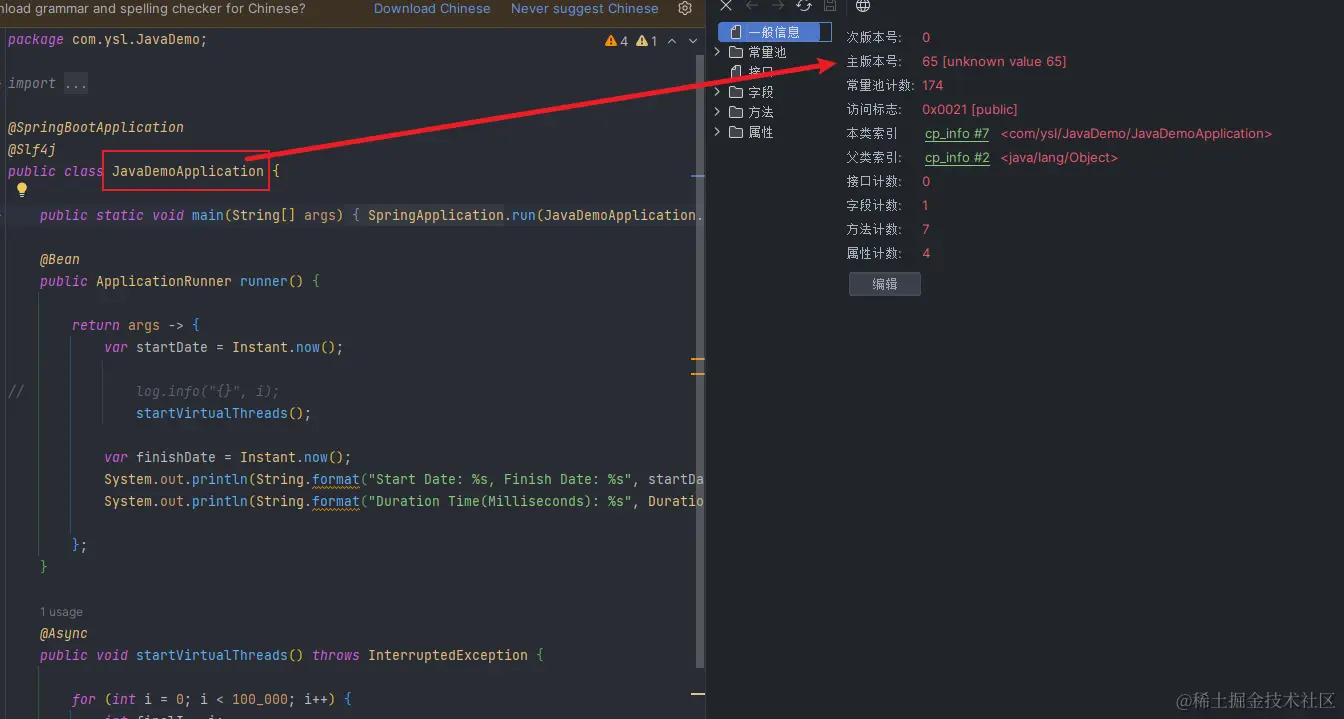The height and width of the screenshot is (719, 1344).
Task: Select the 接口 tree node
Action: pyautogui.click(x=752, y=72)
